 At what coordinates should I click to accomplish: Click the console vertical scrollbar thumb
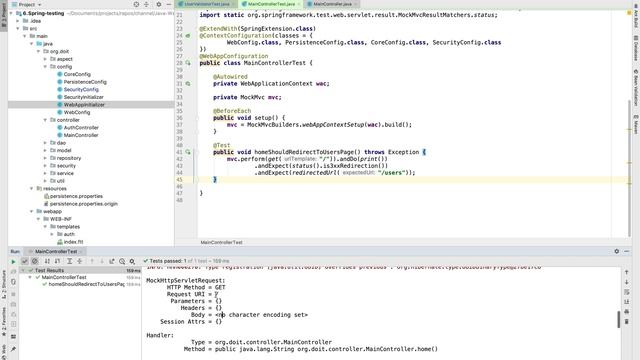619,319
